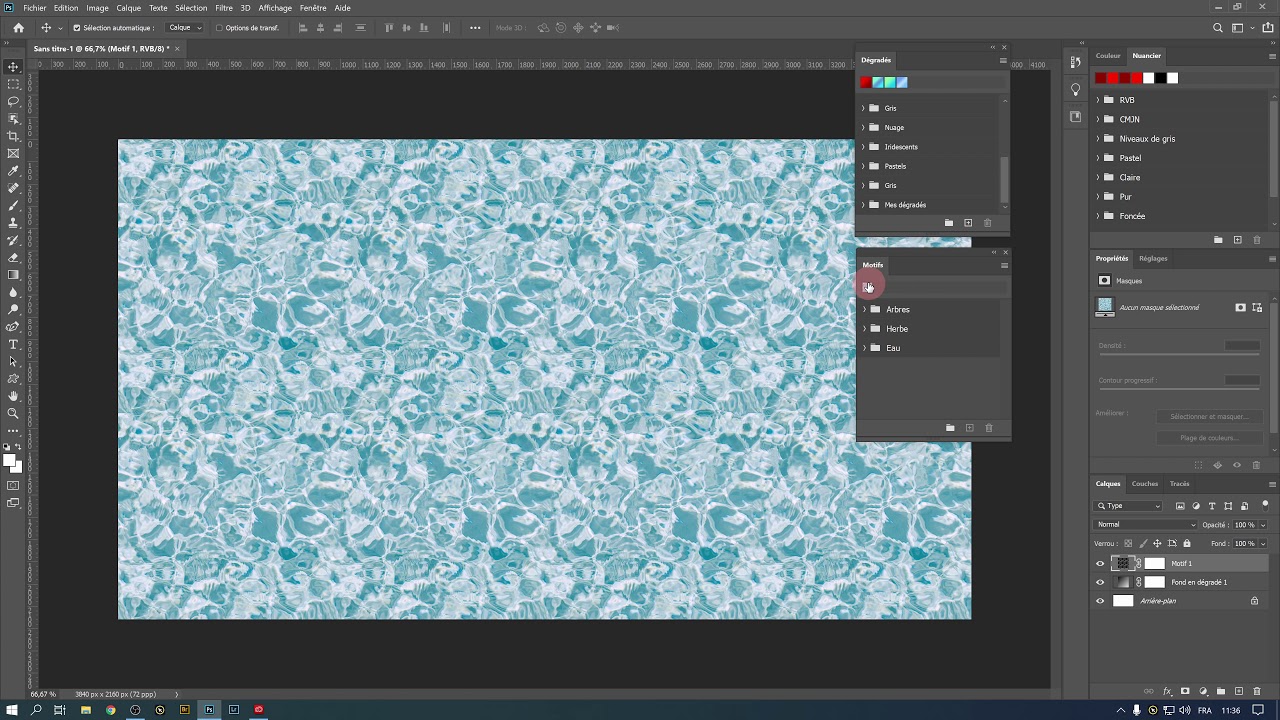Select the Brush tool

pyautogui.click(x=13, y=205)
